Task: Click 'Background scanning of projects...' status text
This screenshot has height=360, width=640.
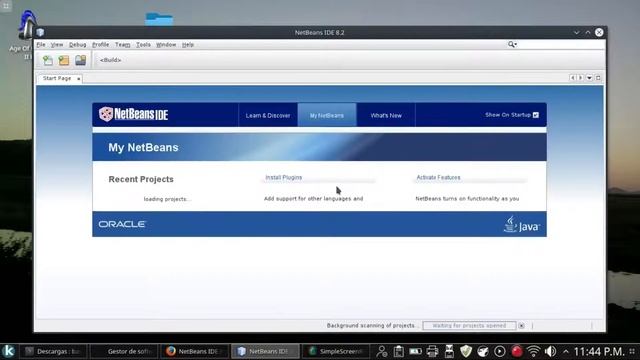Action: coord(373,326)
